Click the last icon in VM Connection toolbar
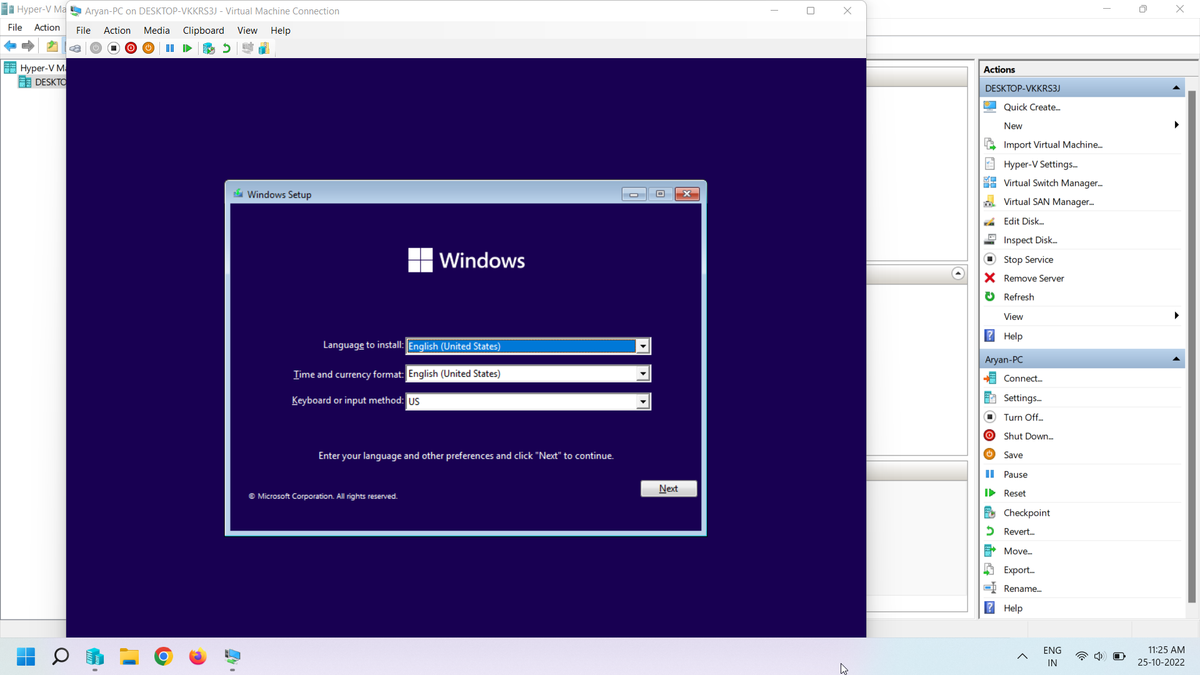Image resolution: width=1200 pixels, height=675 pixels. coord(264,48)
